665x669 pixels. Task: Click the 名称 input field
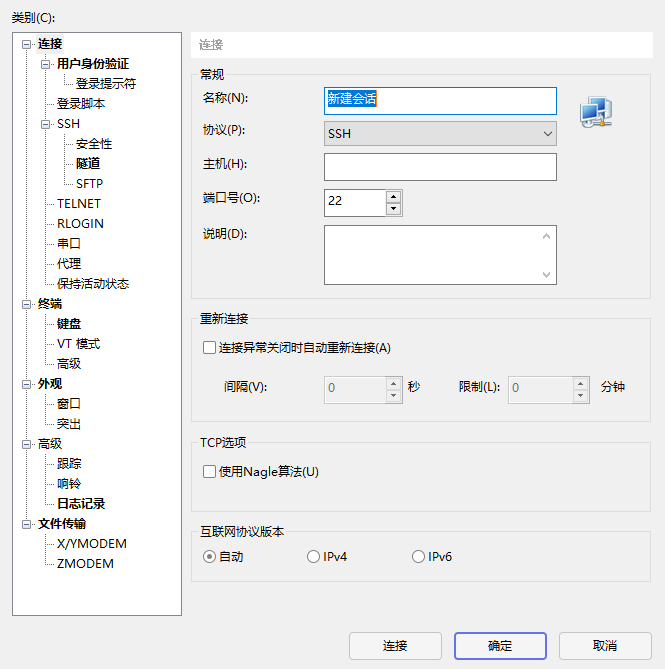(x=440, y=101)
